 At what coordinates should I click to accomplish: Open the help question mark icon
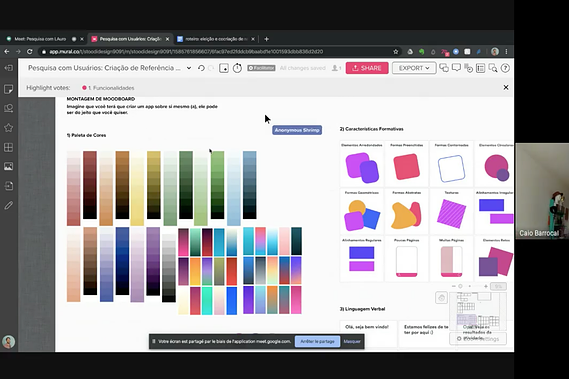pos(505,68)
